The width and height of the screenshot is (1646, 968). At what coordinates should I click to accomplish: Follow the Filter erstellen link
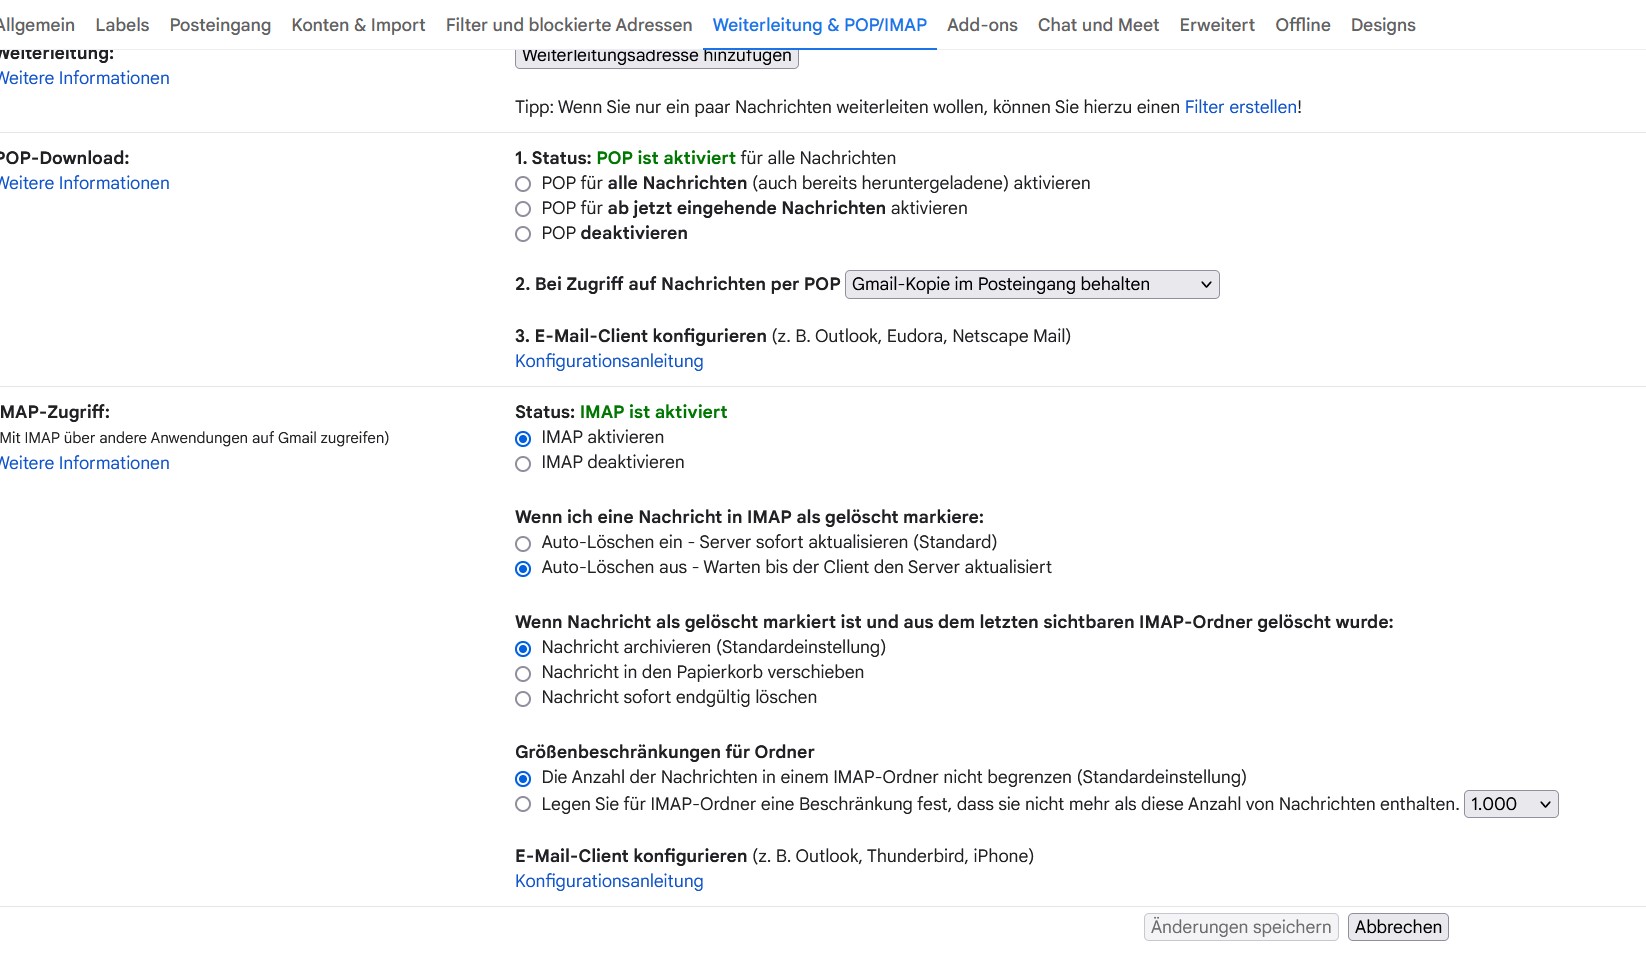tap(1241, 107)
